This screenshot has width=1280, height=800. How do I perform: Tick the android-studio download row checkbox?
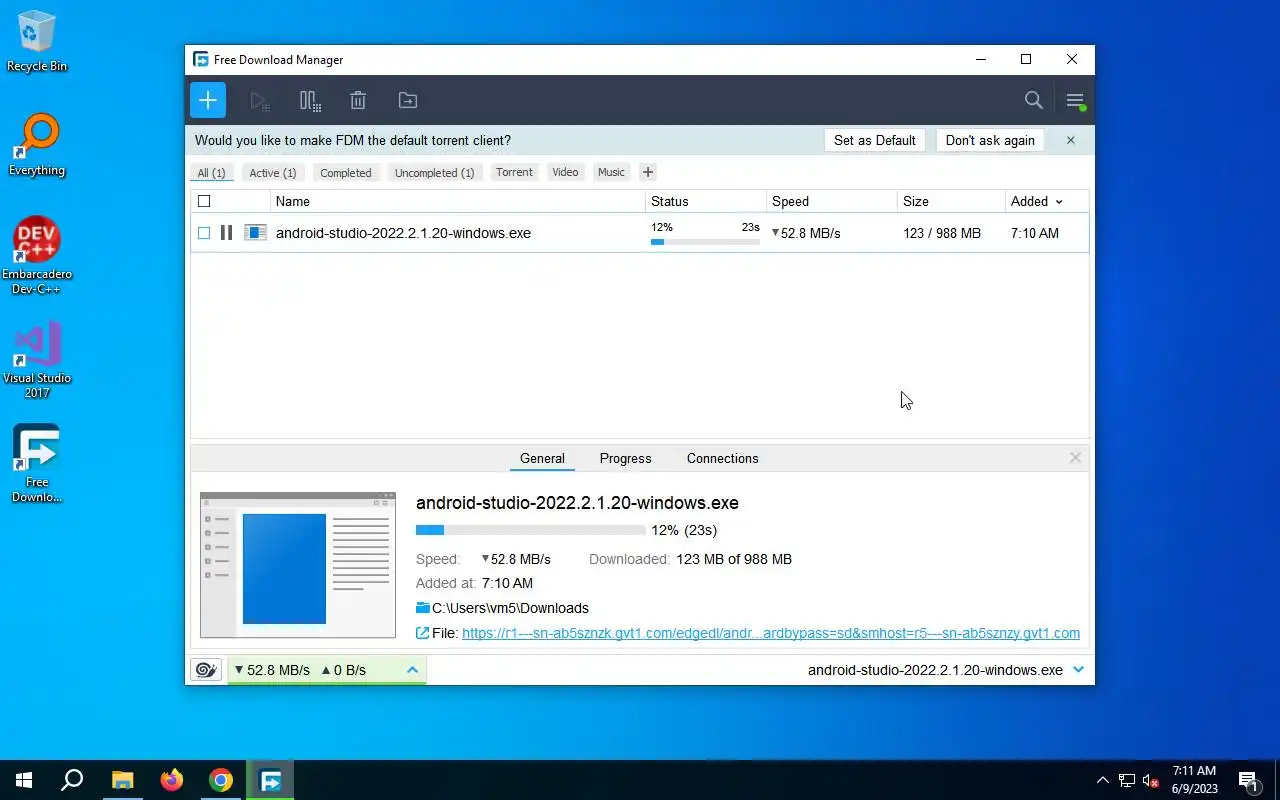204,233
